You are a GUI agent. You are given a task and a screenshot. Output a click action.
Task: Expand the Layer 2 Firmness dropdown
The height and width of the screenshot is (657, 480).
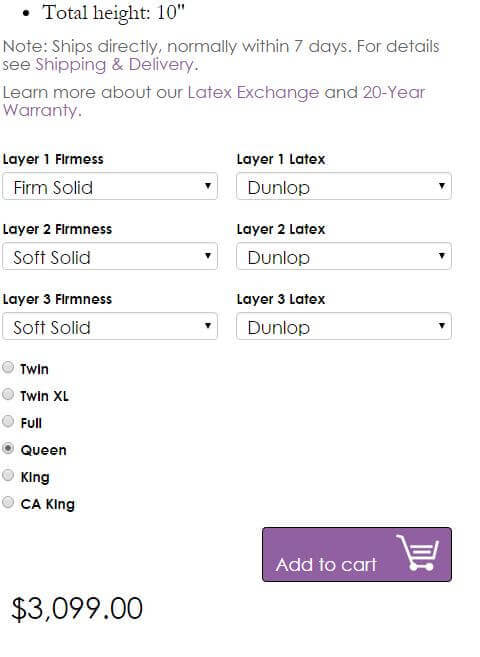[x=110, y=256]
